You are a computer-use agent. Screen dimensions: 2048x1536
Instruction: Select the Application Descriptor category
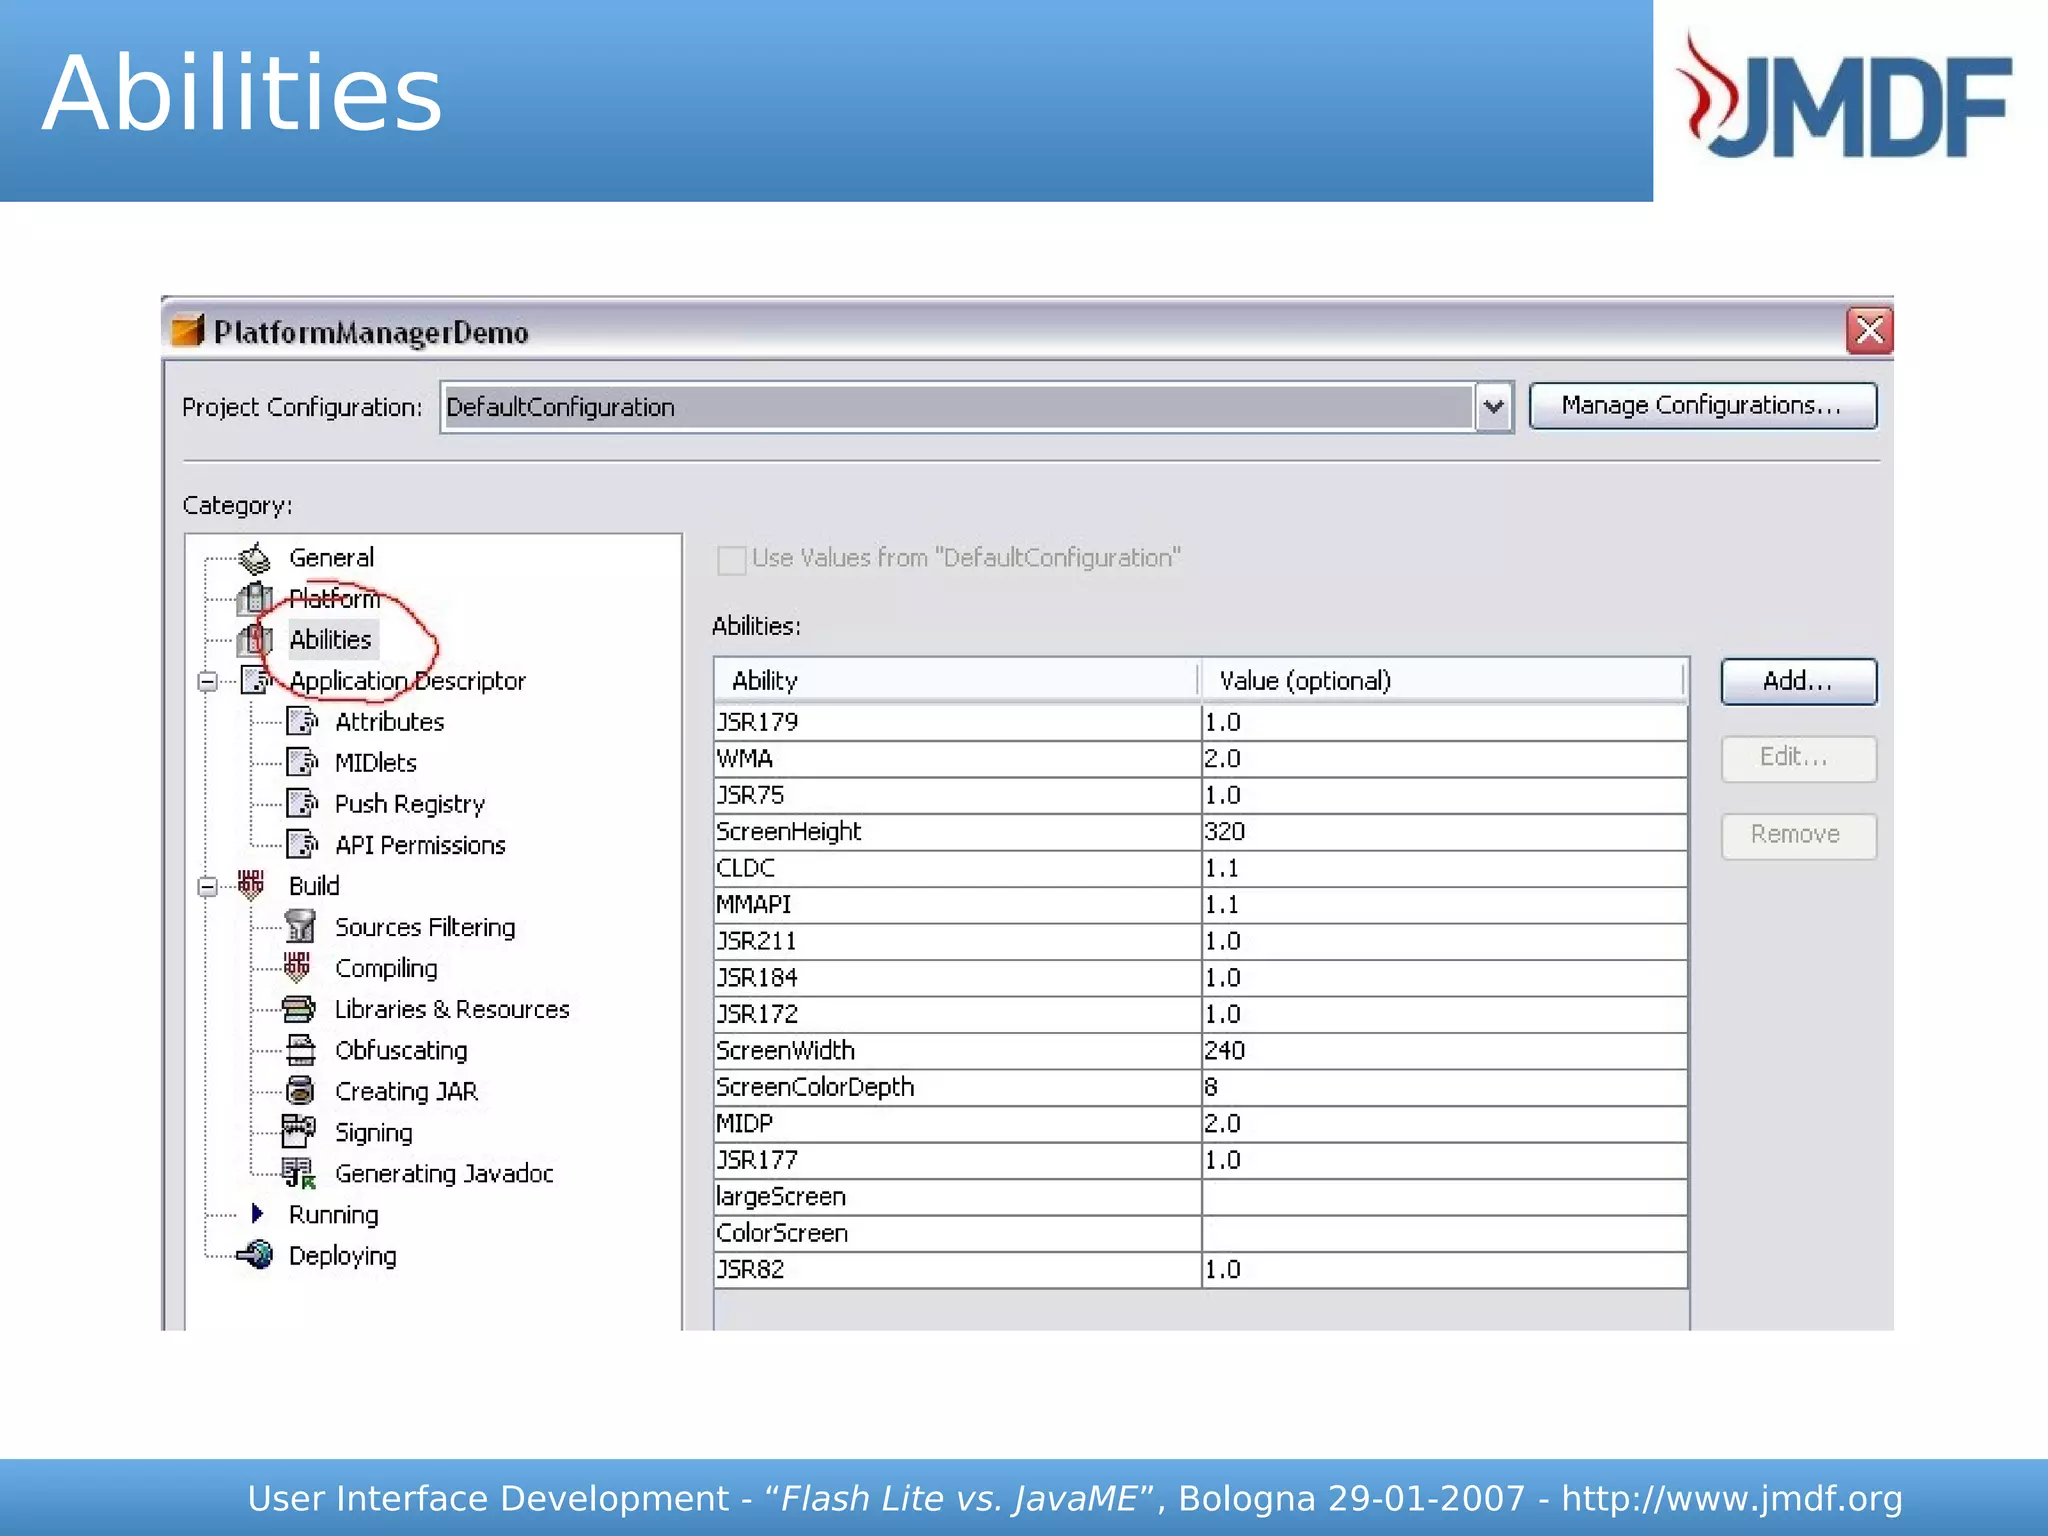click(x=408, y=681)
